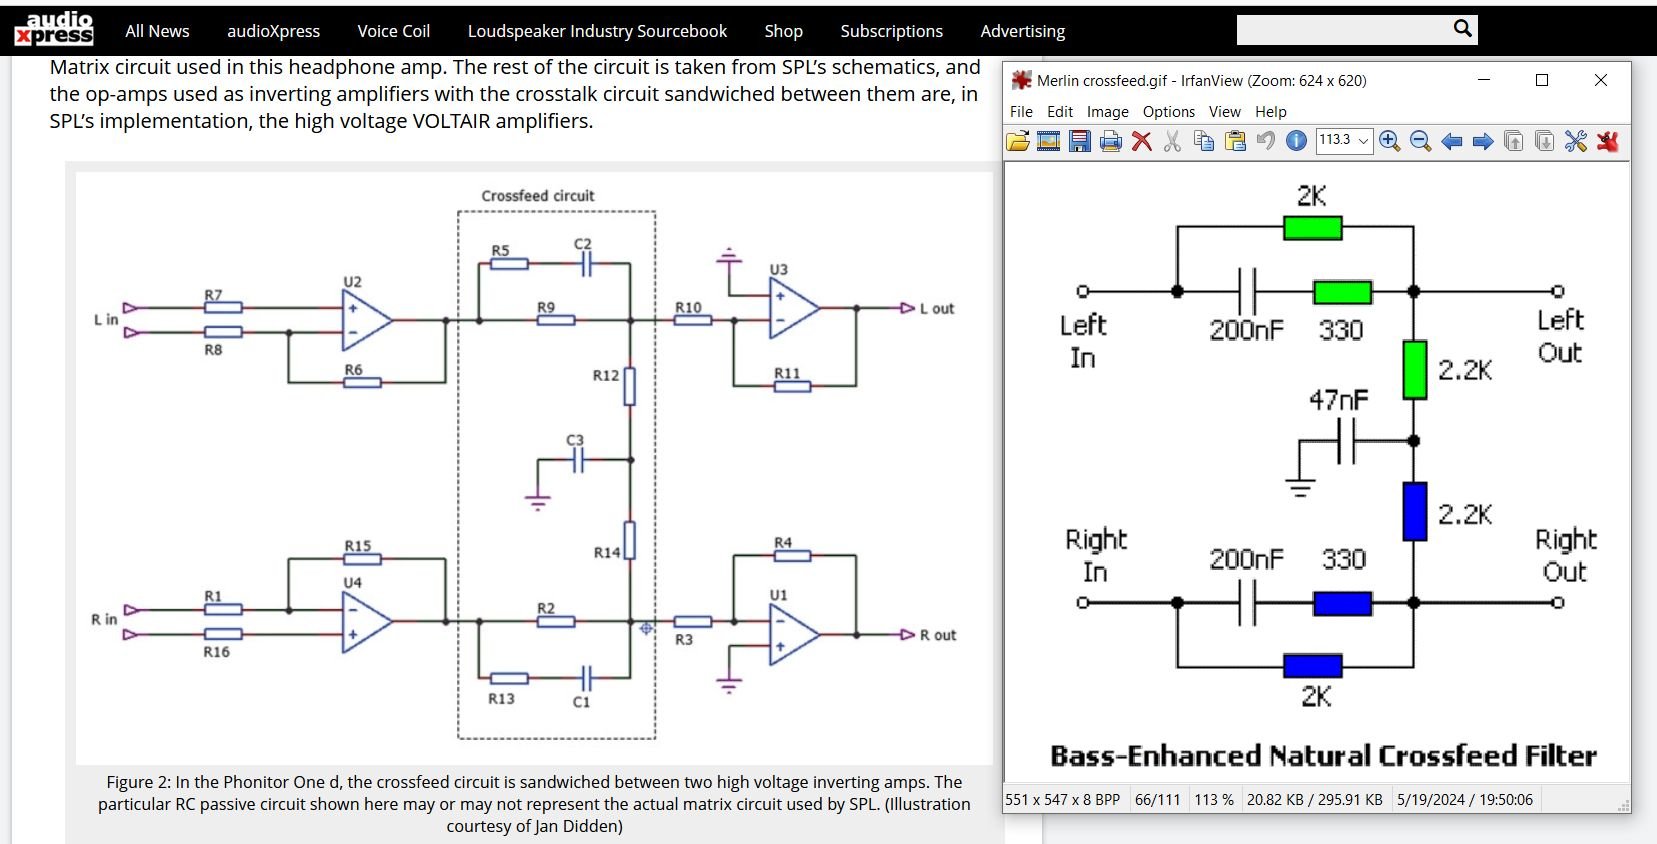Click the IrfanView window resize grip
Screen dimensions: 1657x844
click(x=1623, y=805)
